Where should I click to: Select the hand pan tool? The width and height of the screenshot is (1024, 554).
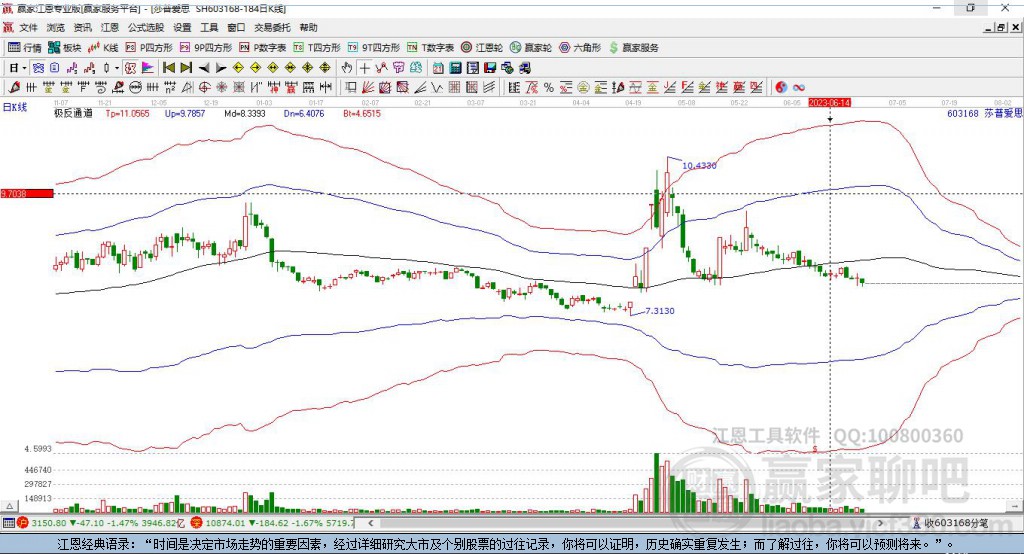347,68
